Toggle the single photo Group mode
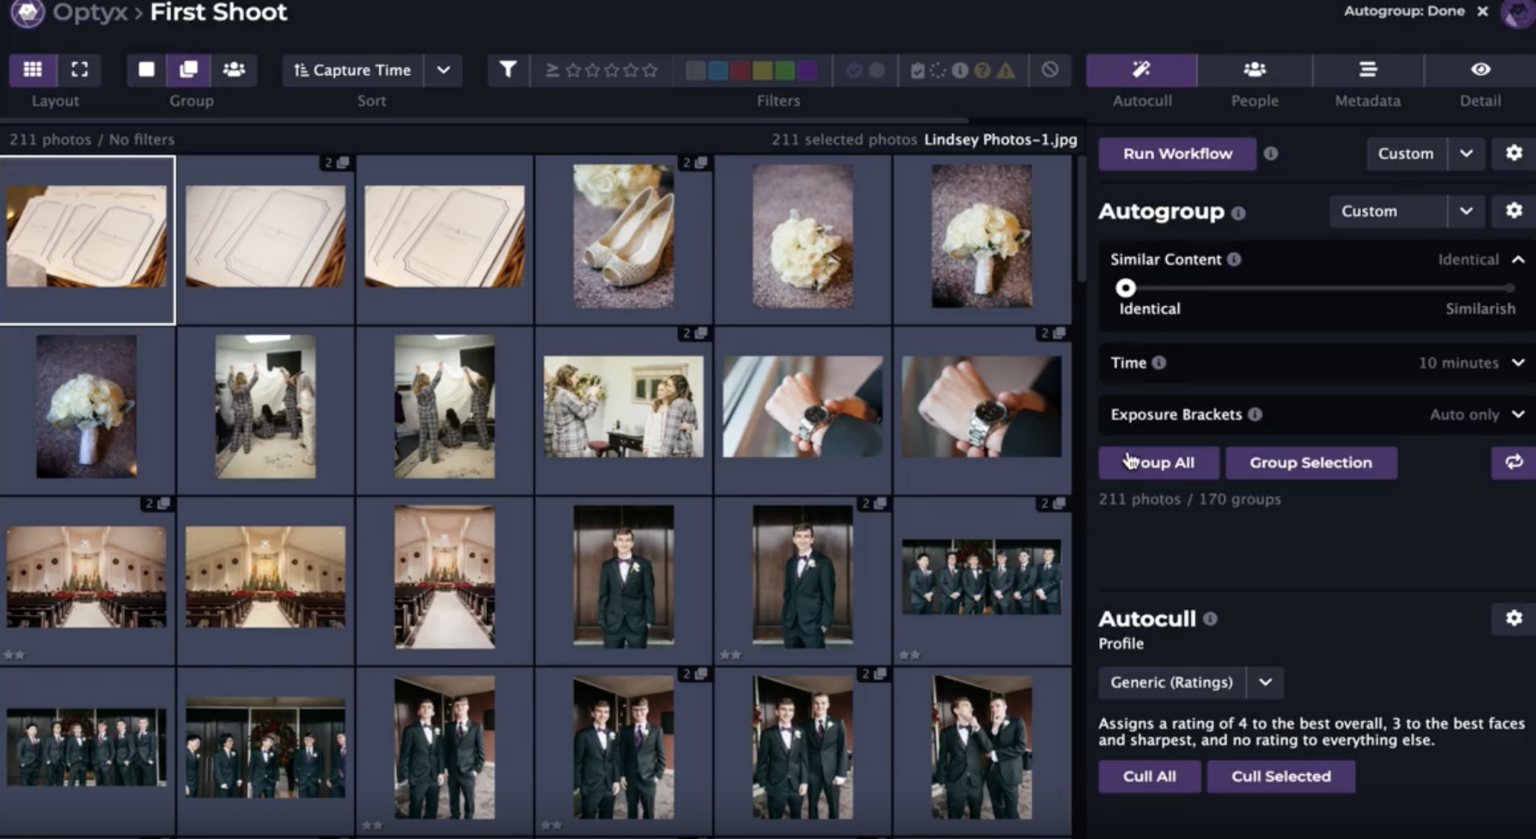The width and height of the screenshot is (1536, 839). click(145, 70)
